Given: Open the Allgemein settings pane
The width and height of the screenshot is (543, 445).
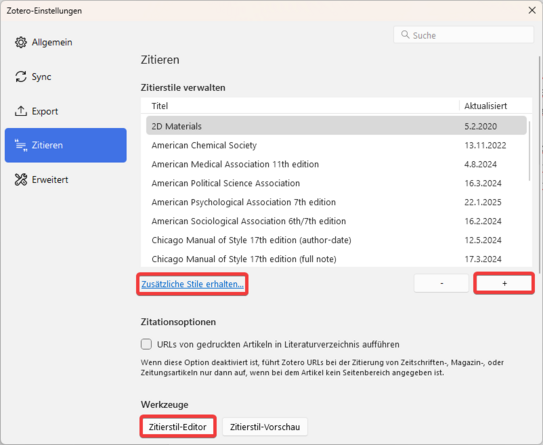Looking at the screenshot, I should [x=66, y=42].
